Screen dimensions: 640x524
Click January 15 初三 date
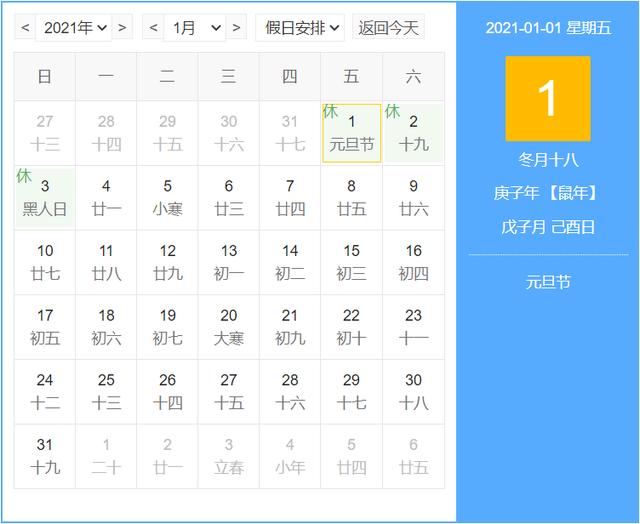pyautogui.click(x=351, y=262)
